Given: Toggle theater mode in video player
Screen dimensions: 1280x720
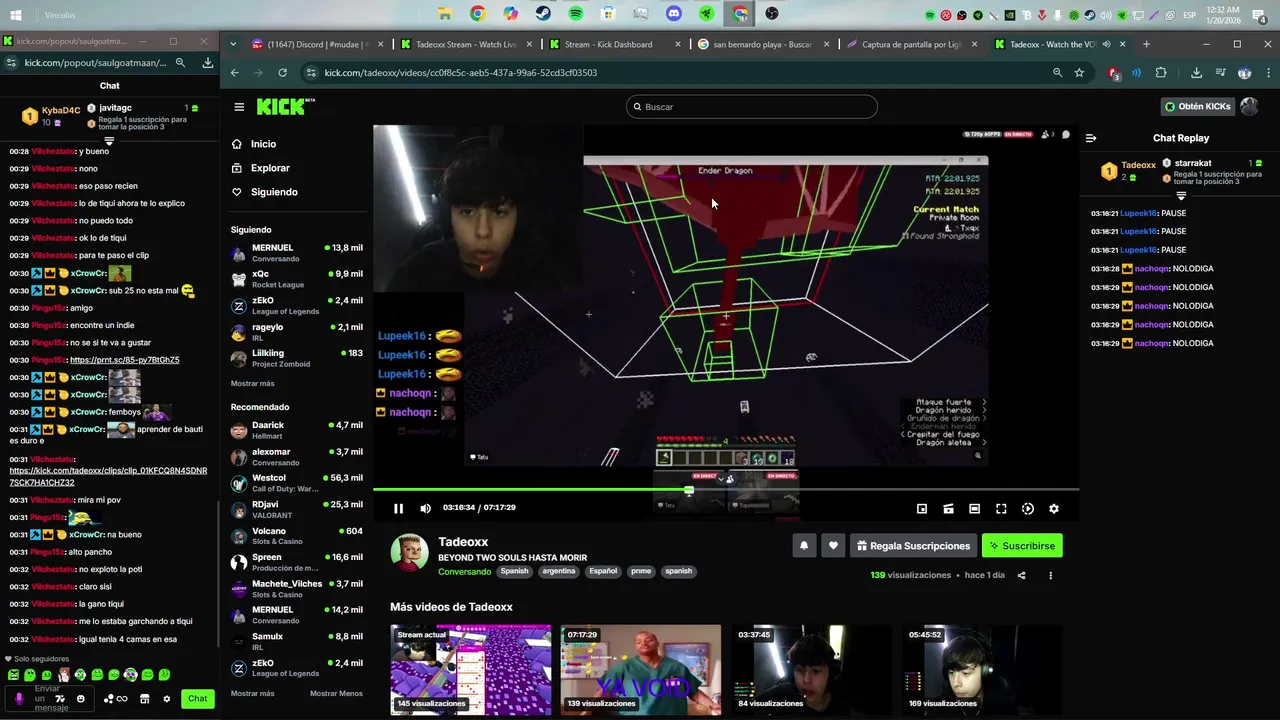Looking at the screenshot, I should point(975,509).
